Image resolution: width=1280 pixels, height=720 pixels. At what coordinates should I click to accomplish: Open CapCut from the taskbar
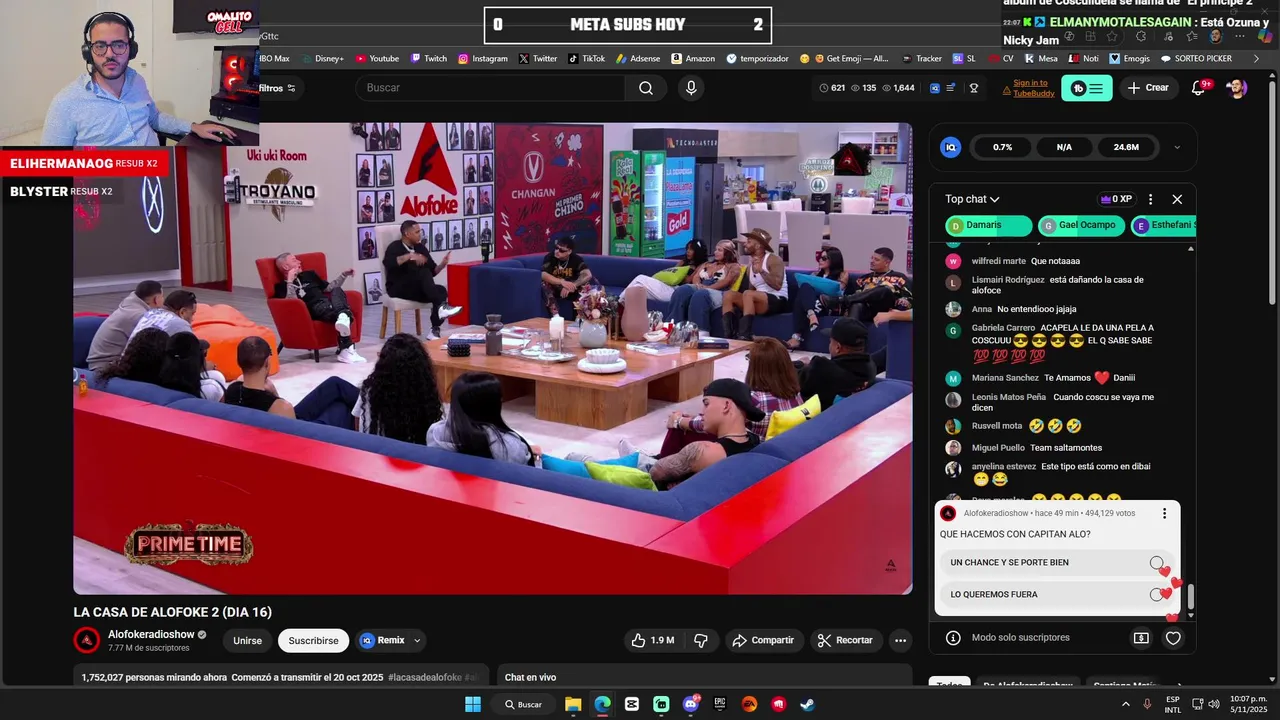coord(631,704)
